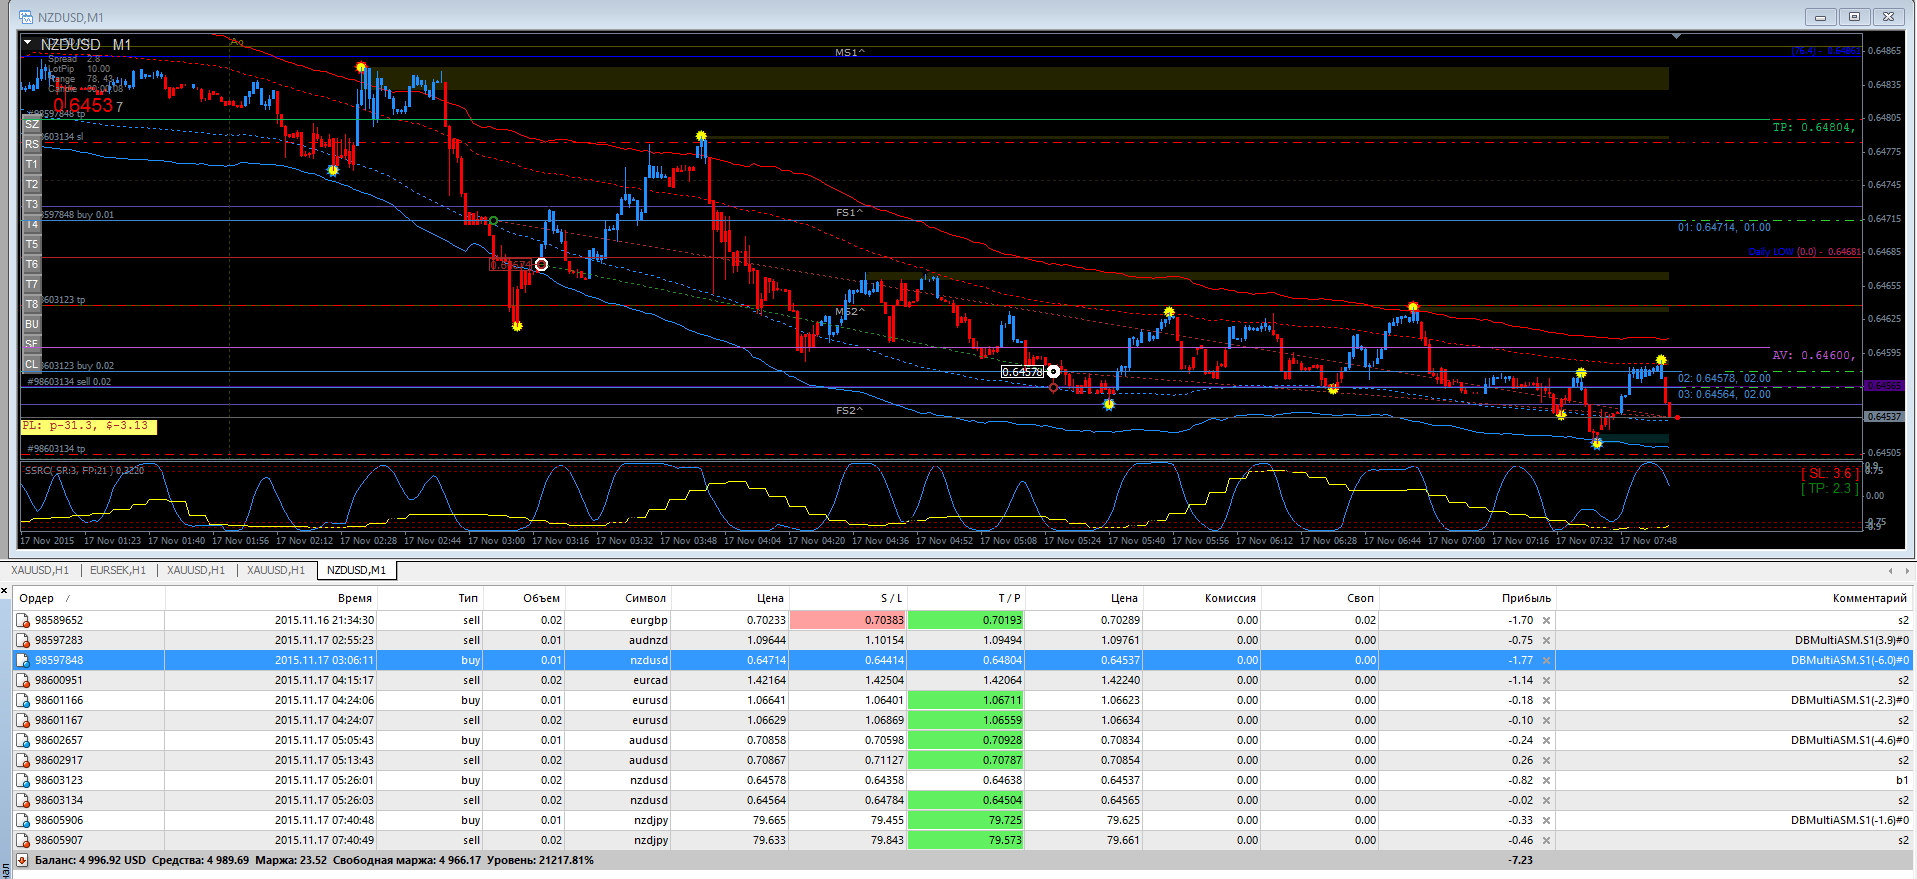Close order 98597848 with its X icon
Image resolution: width=1917 pixels, height=879 pixels.
1546,661
